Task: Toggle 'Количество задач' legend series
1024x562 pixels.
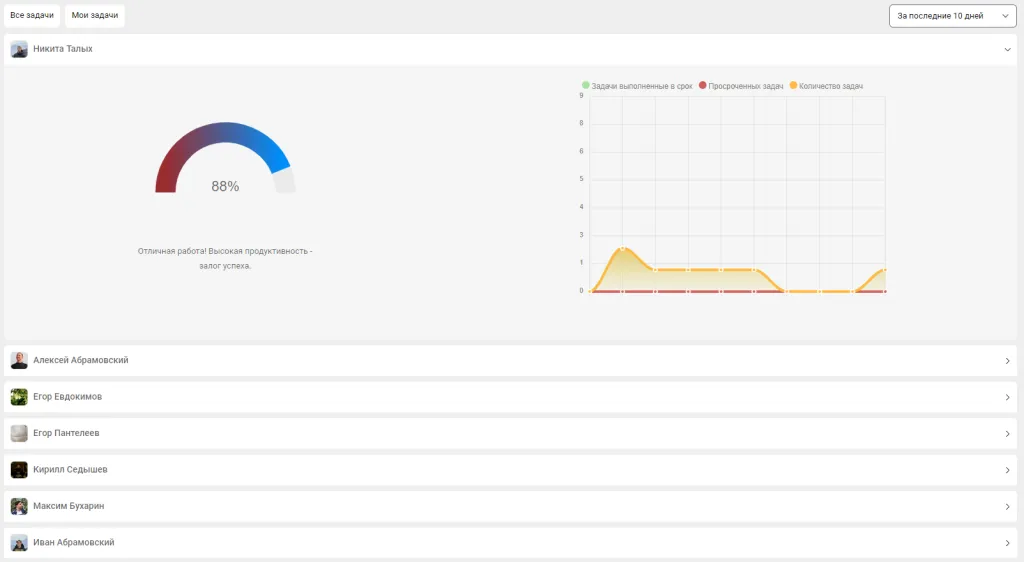Action: pos(830,86)
